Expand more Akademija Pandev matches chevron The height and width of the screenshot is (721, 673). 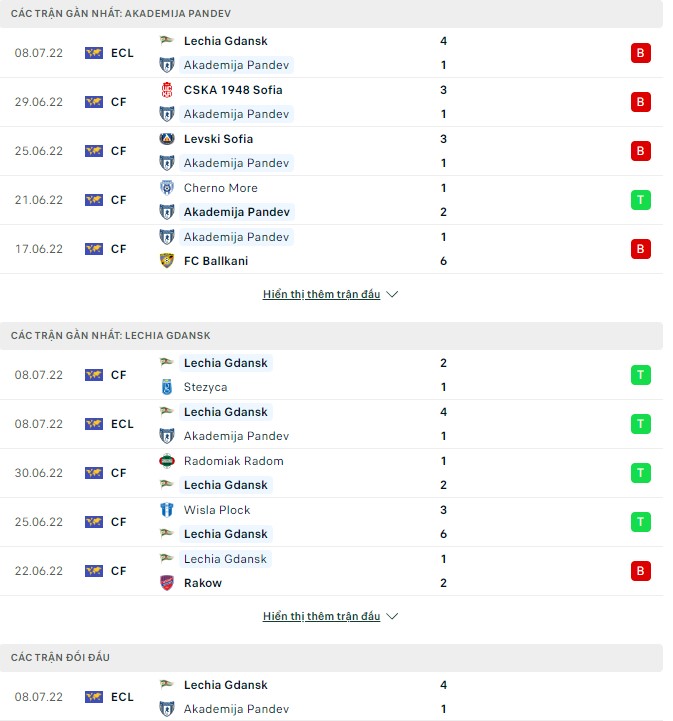click(392, 295)
